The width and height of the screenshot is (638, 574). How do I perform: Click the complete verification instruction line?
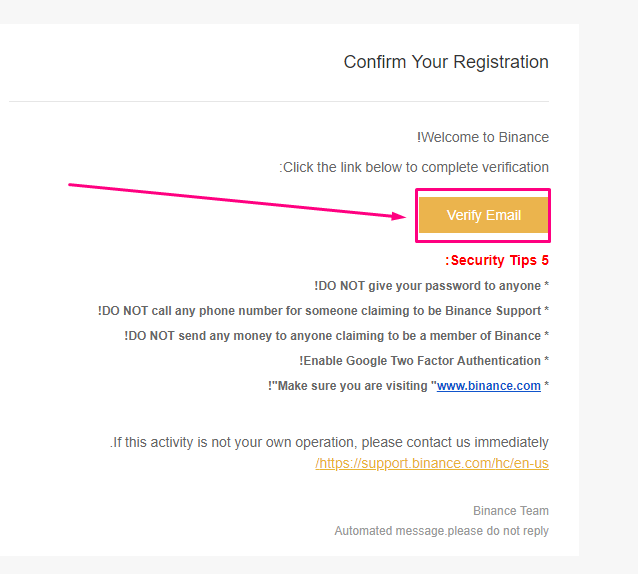click(414, 167)
